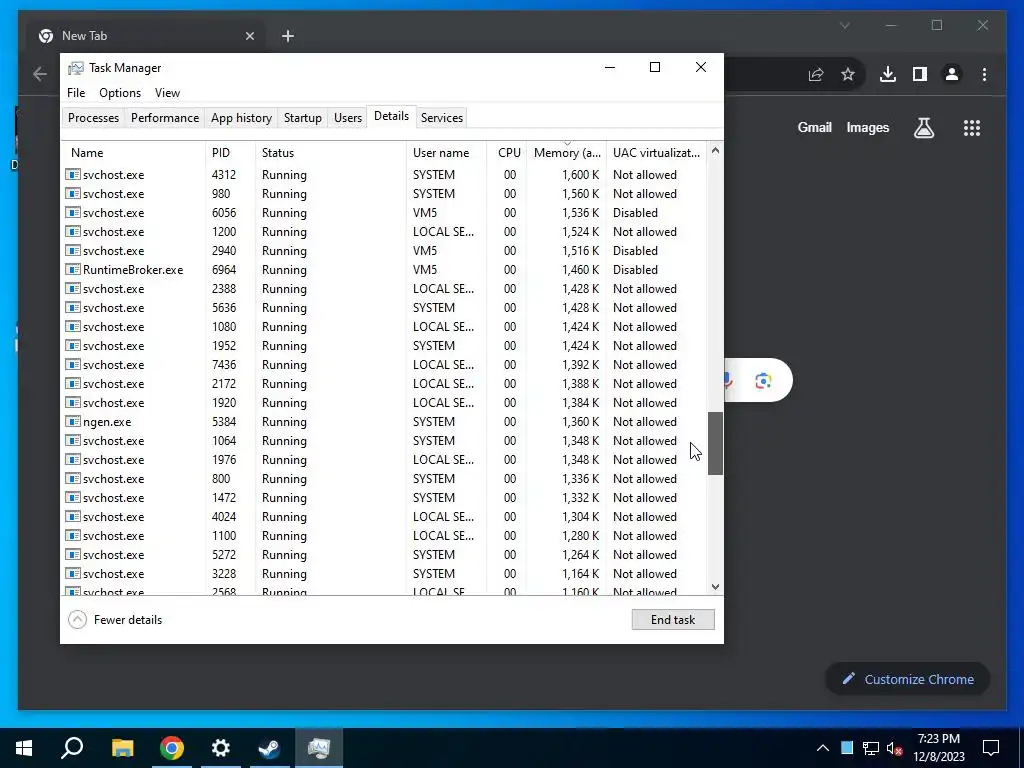Sort by UAC virtualization column header

(656, 153)
